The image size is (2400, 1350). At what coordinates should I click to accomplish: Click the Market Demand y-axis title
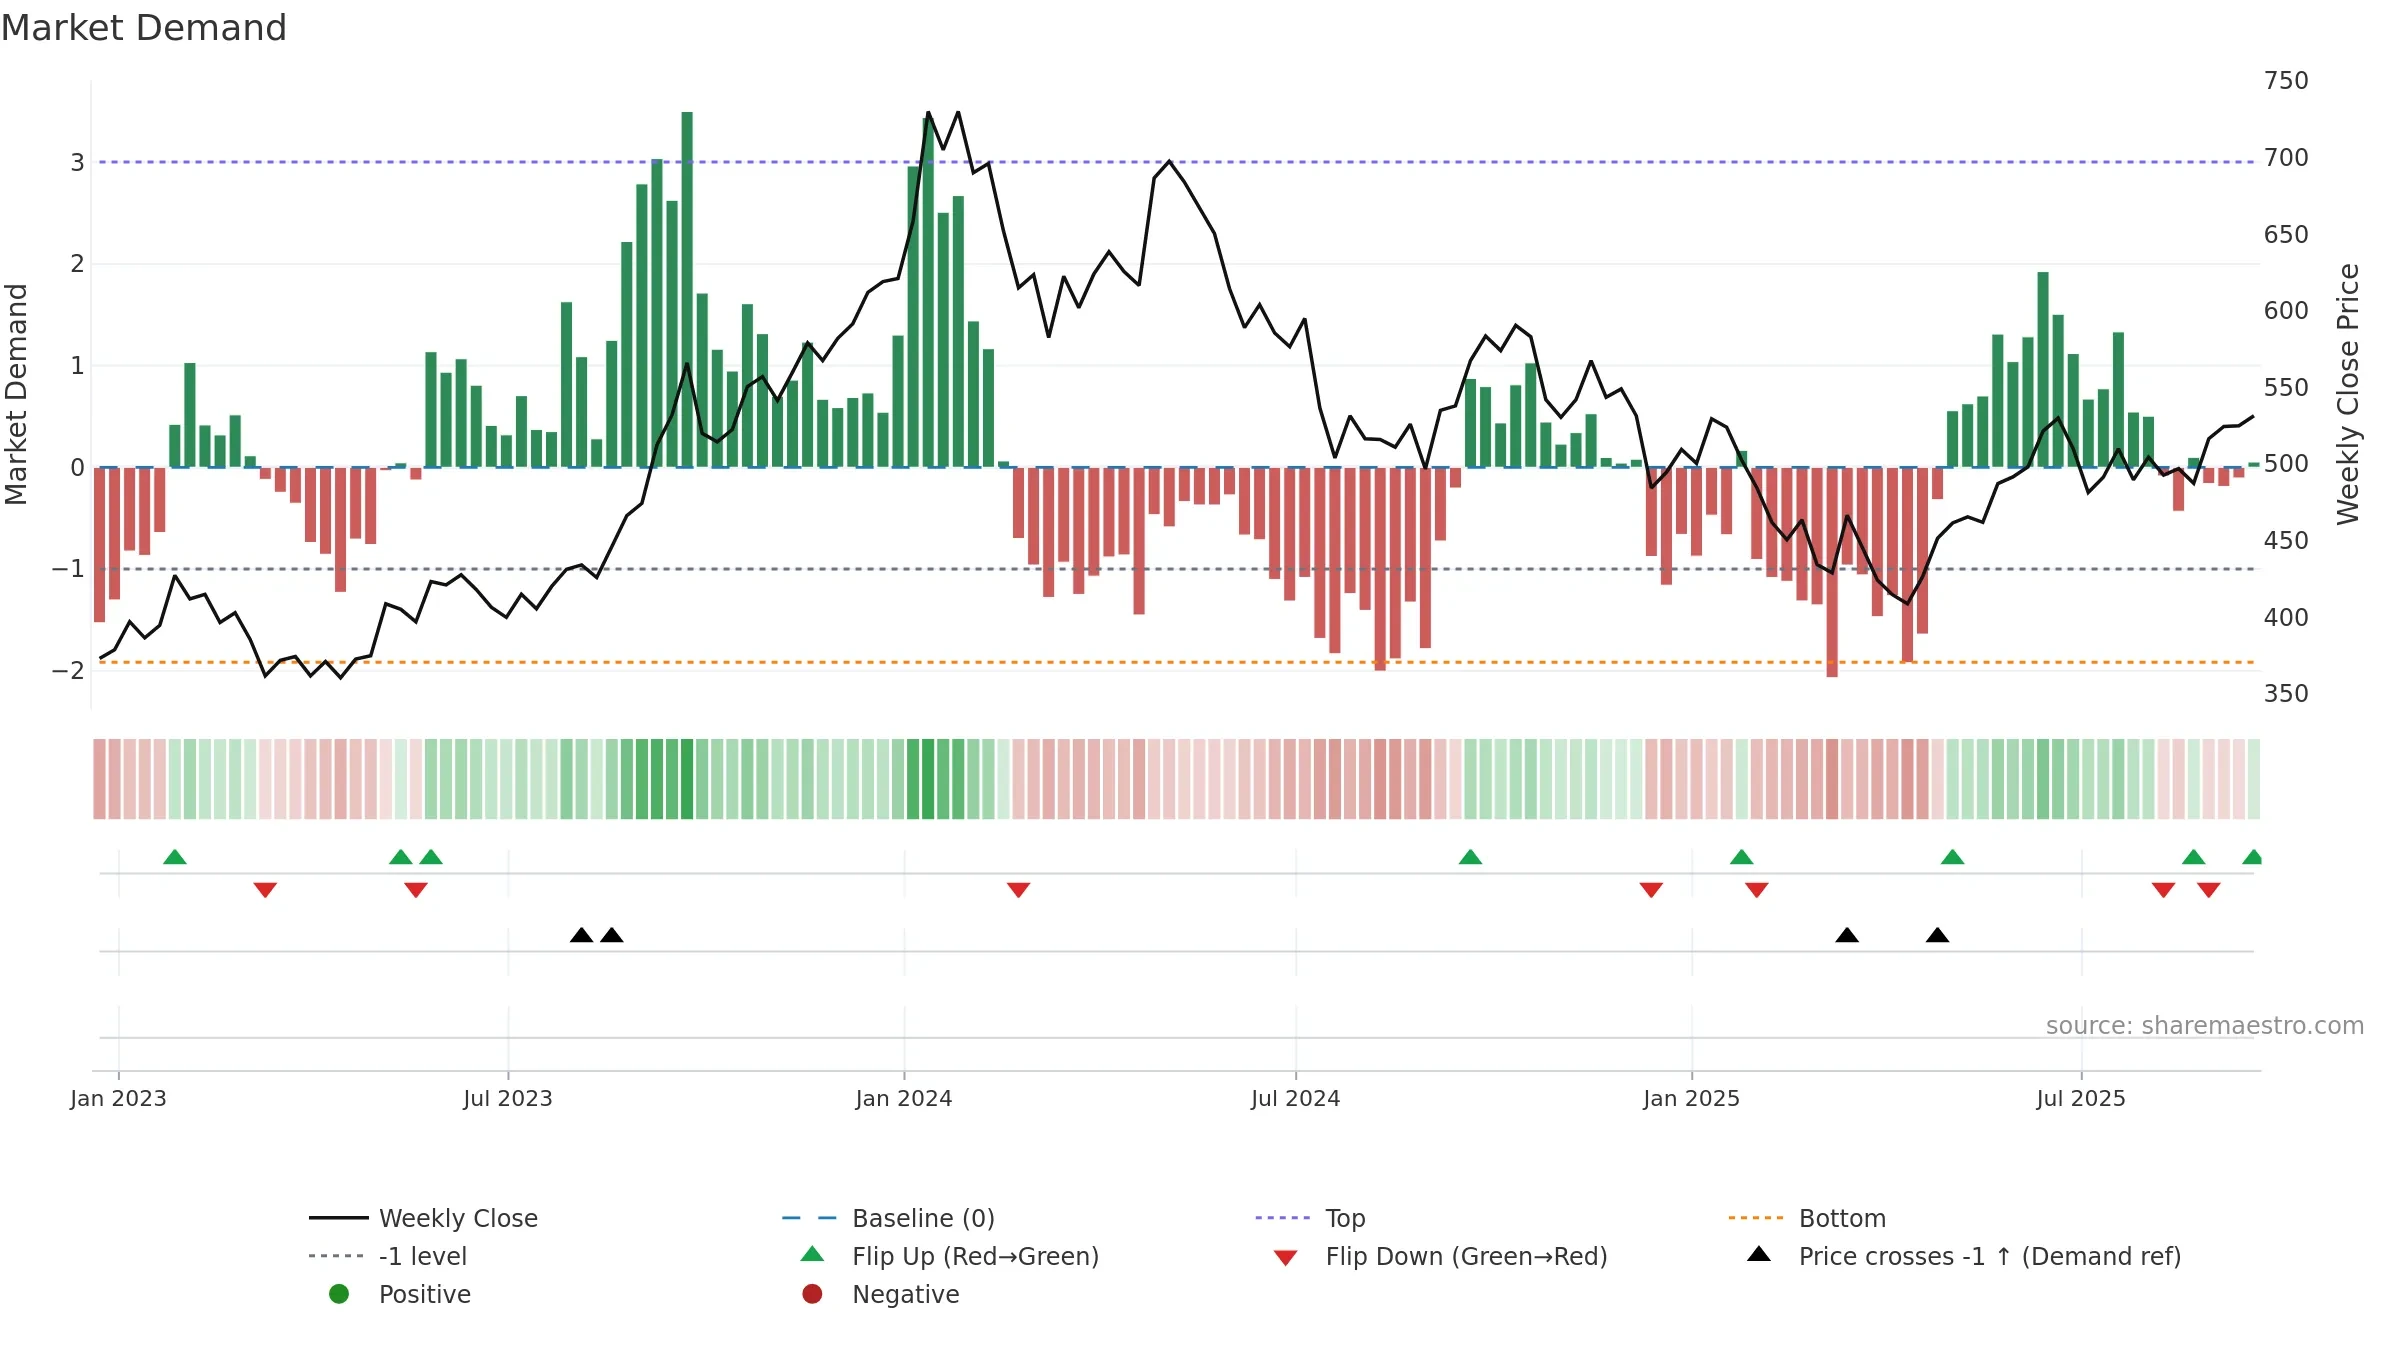16,394
